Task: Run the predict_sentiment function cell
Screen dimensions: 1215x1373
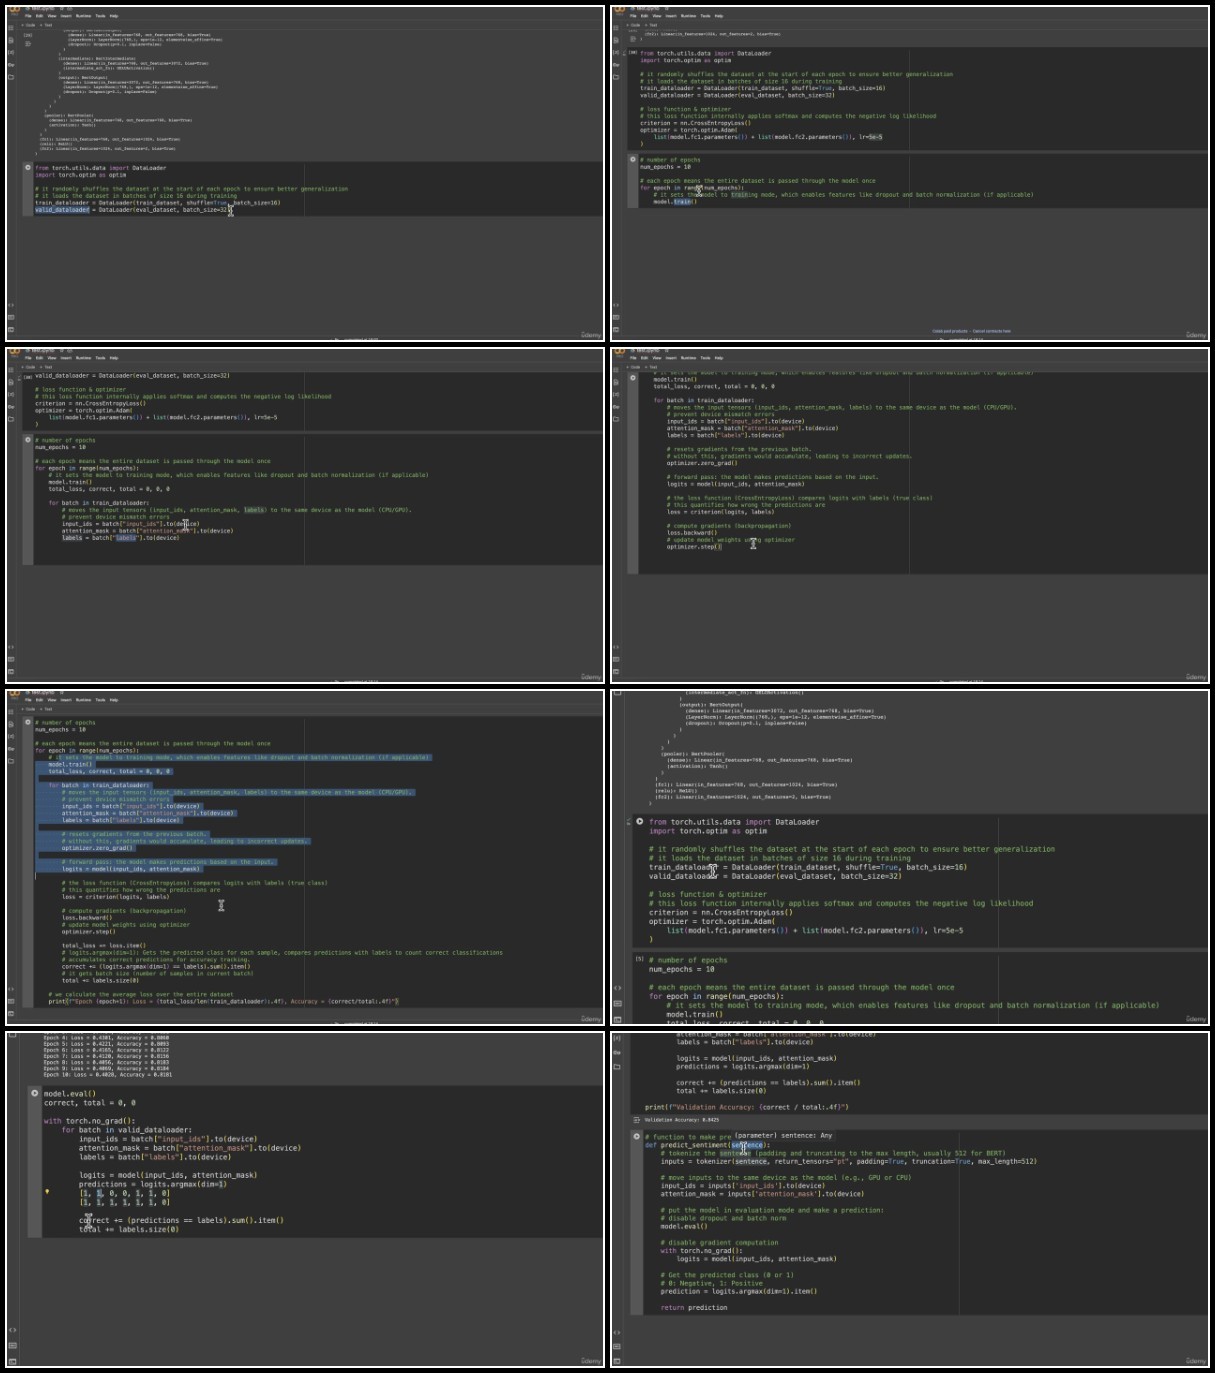Action: pyautogui.click(x=635, y=1136)
